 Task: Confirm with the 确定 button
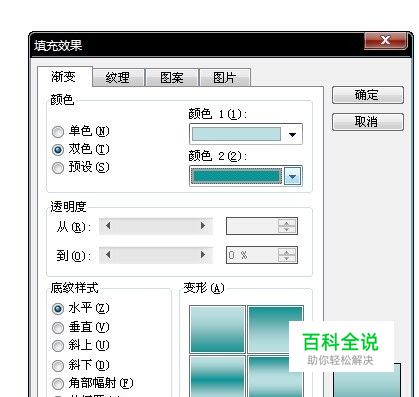(x=367, y=95)
